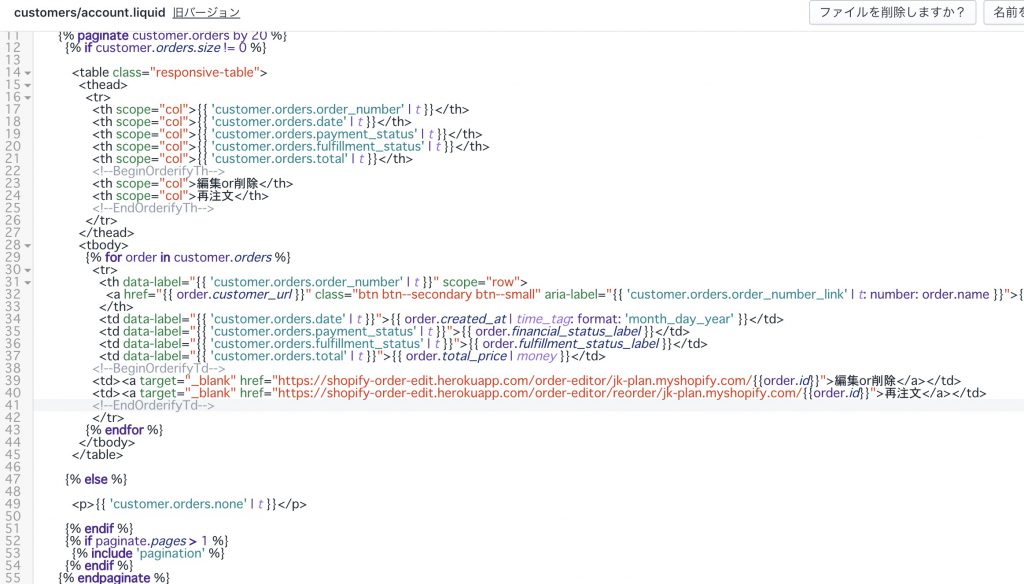The height and width of the screenshot is (584, 1024).
Task: Collapse the tr fold arrow at line 30
Action: pyautogui.click(x=28, y=270)
